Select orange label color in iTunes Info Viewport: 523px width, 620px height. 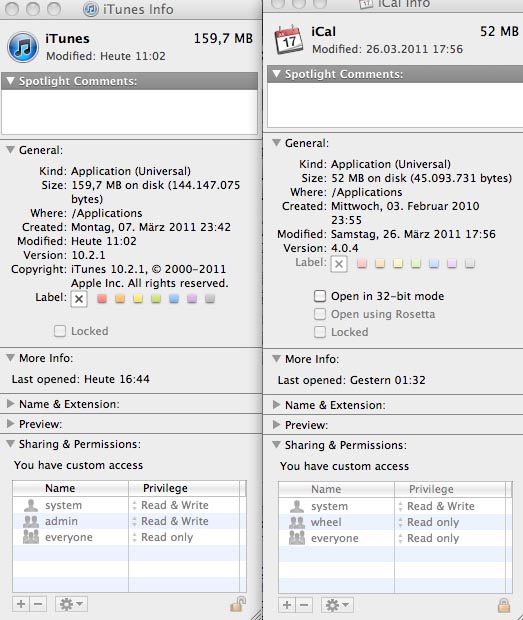[x=120, y=299]
